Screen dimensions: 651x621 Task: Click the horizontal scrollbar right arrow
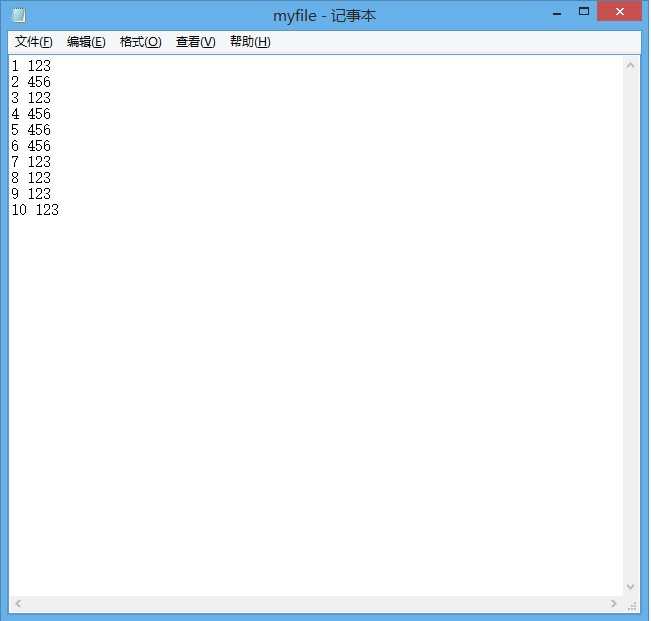tap(613, 604)
